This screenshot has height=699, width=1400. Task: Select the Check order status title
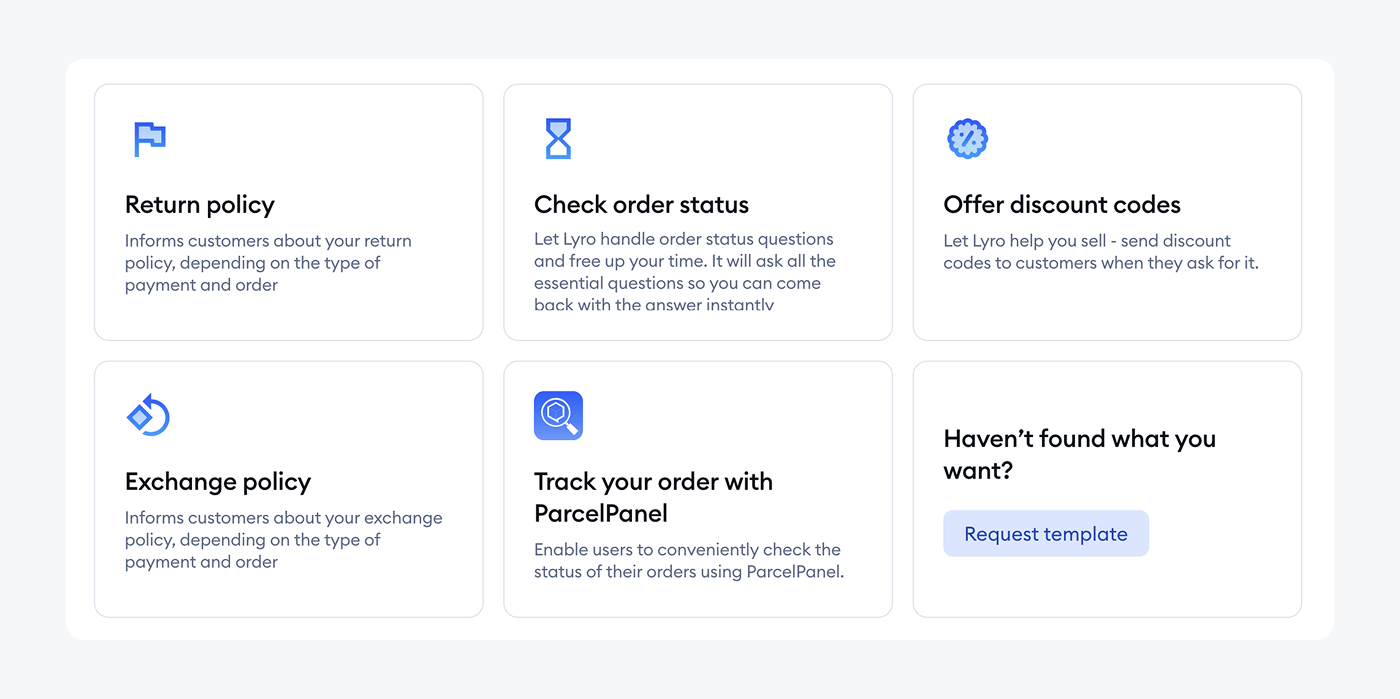[x=641, y=205]
